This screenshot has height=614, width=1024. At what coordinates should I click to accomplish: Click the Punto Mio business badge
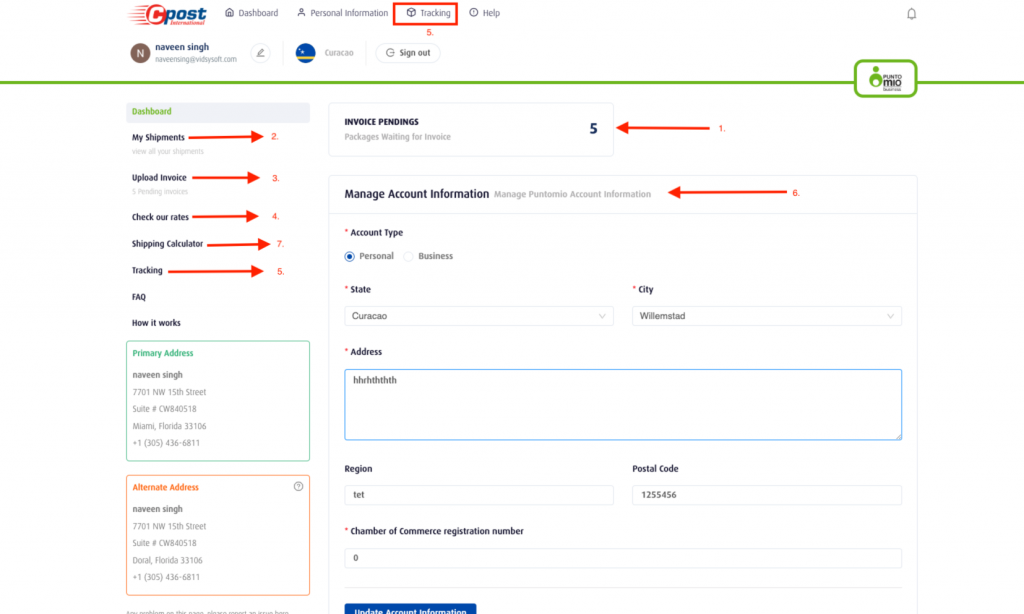click(x=885, y=79)
